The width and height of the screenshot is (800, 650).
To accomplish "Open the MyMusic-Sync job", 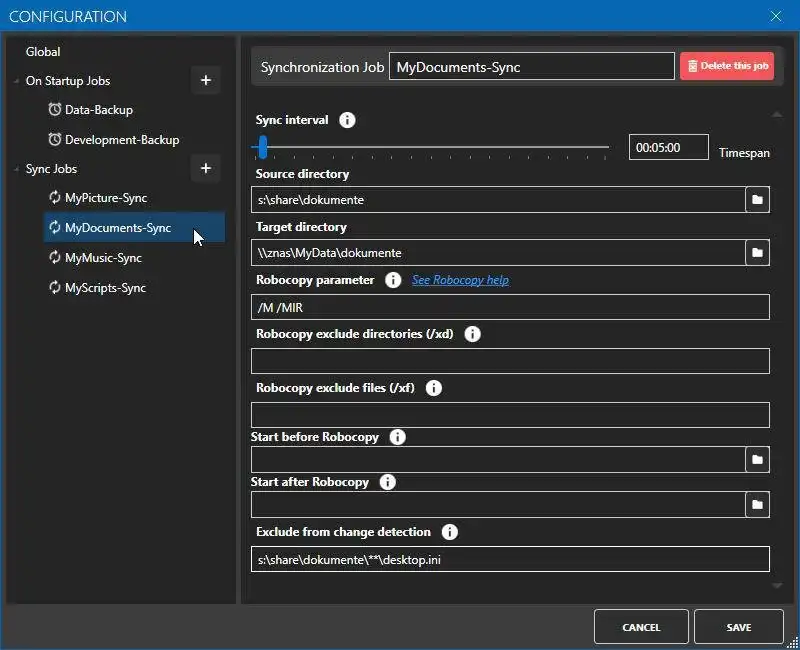I will 103,258.
